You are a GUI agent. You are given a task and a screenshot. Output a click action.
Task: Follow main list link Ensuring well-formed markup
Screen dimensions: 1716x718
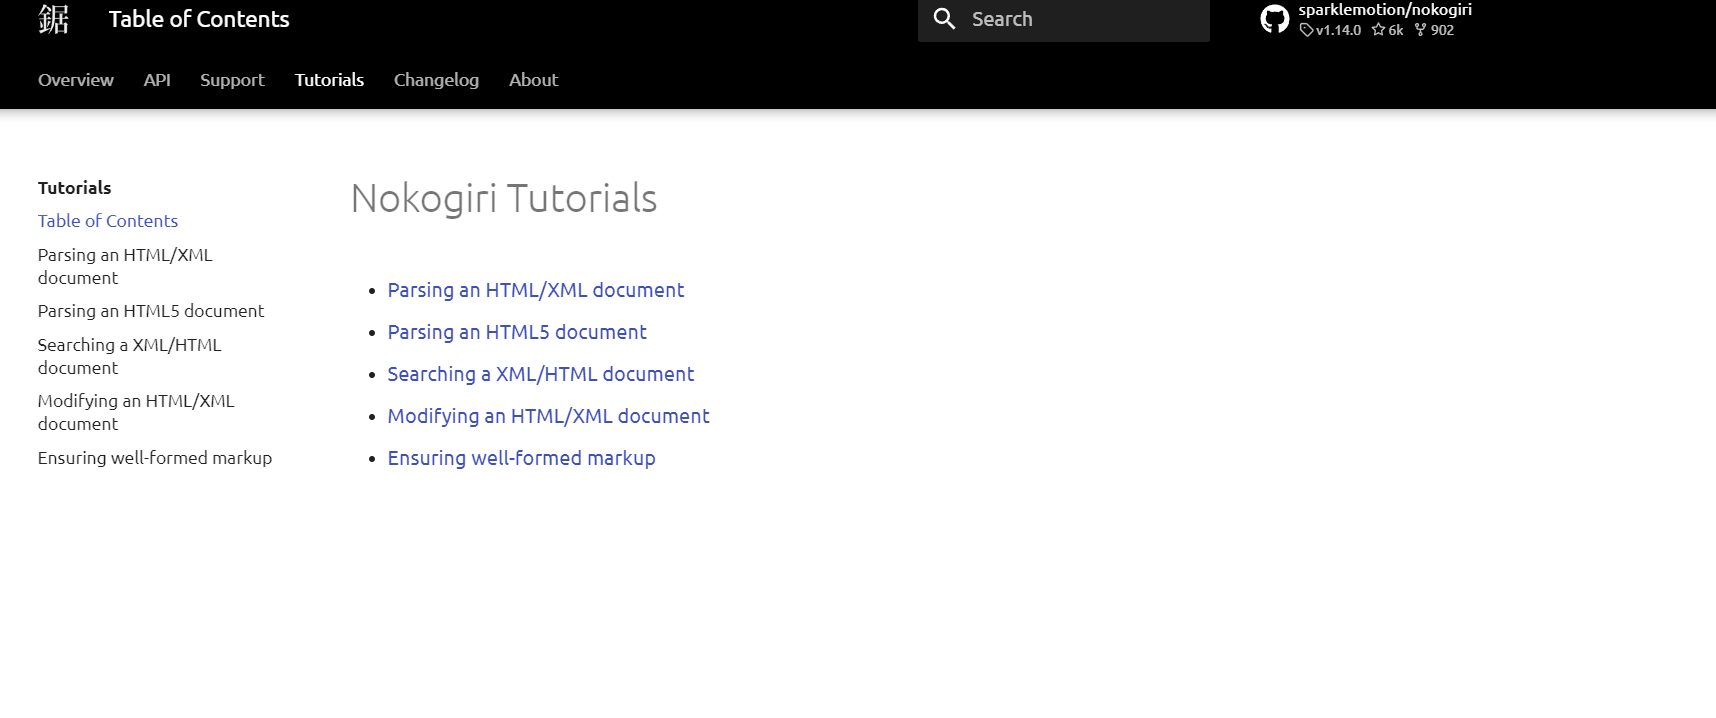click(522, 458)
